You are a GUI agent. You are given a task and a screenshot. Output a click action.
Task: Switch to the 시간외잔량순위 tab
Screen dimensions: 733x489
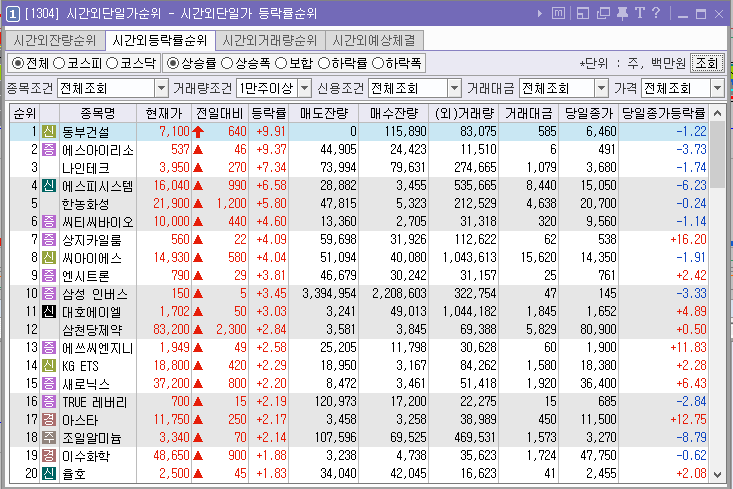(55, 41)
